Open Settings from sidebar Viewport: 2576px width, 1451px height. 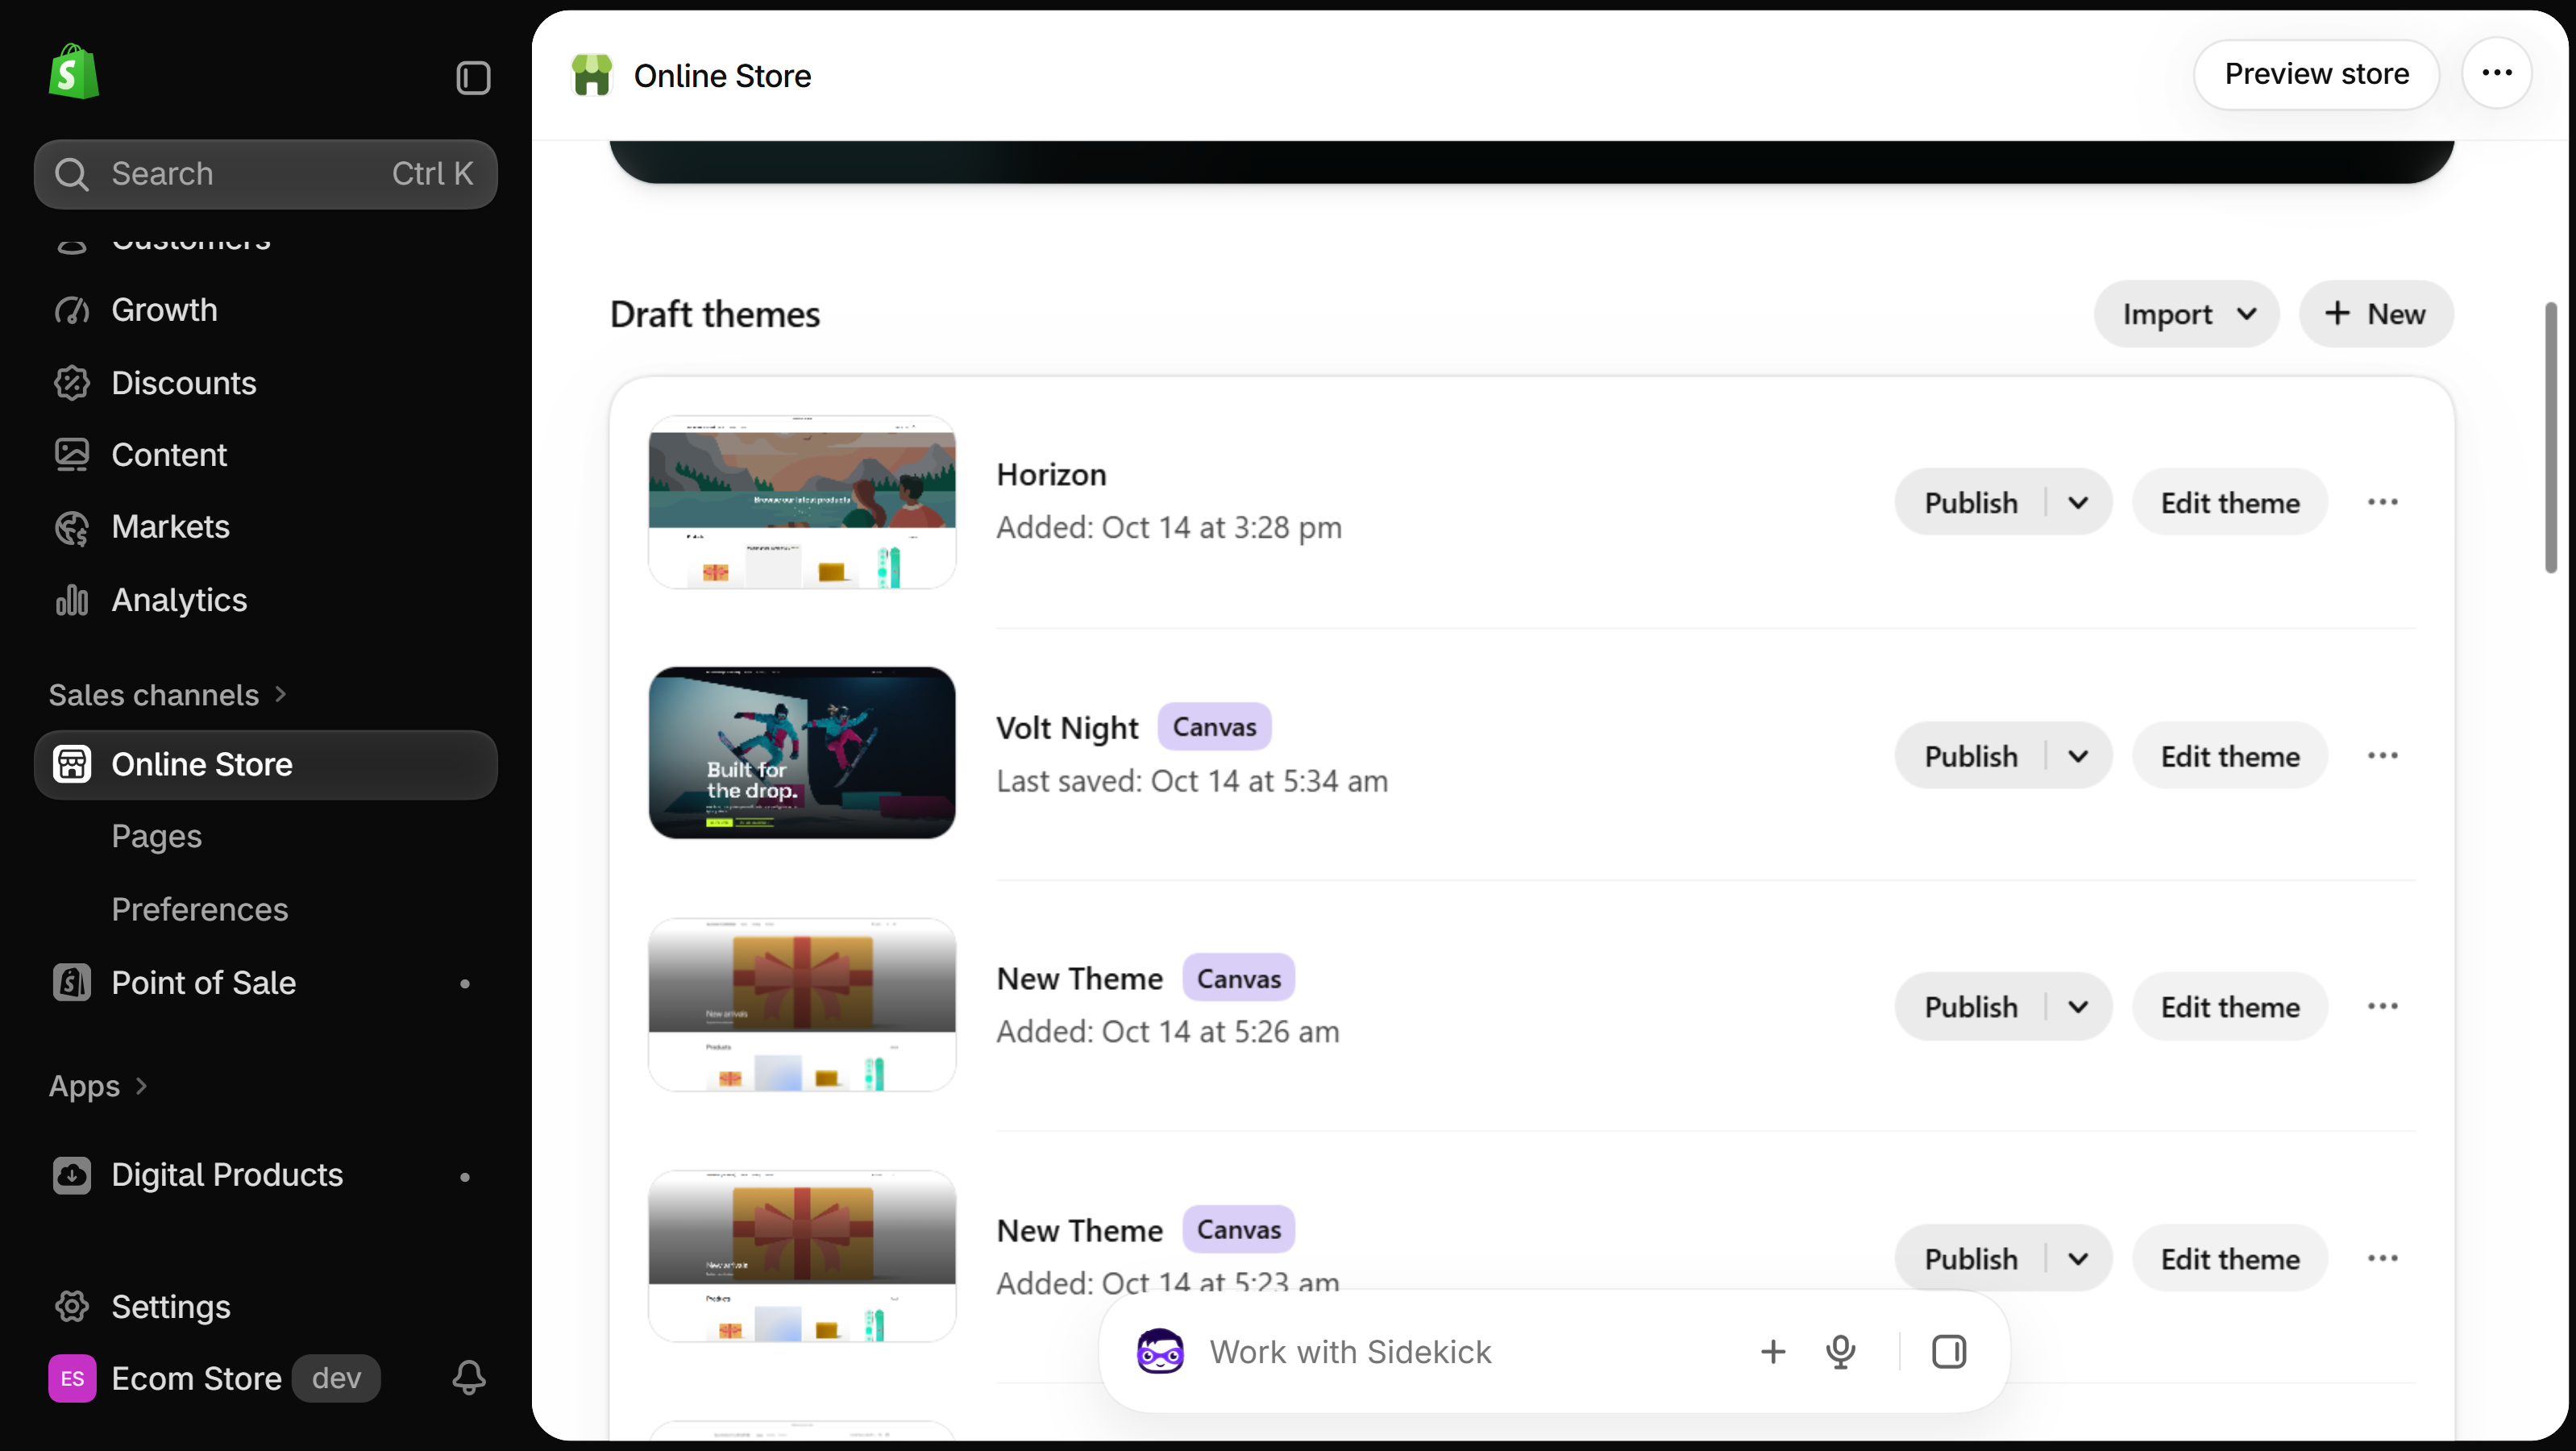click(265, 1306)
